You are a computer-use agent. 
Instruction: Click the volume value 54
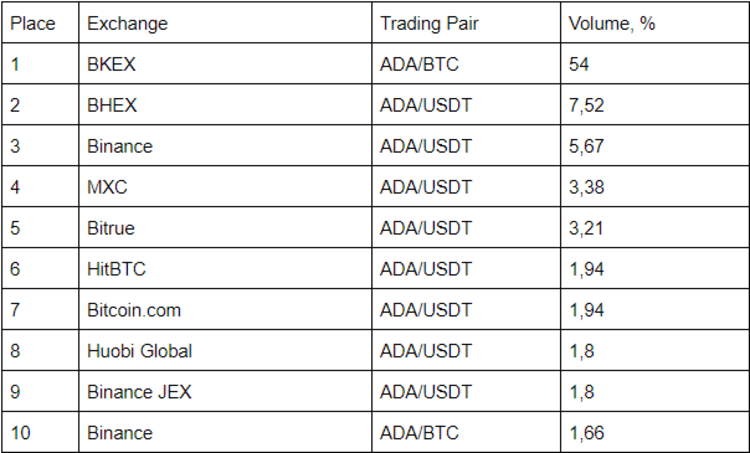click(579, 64)
